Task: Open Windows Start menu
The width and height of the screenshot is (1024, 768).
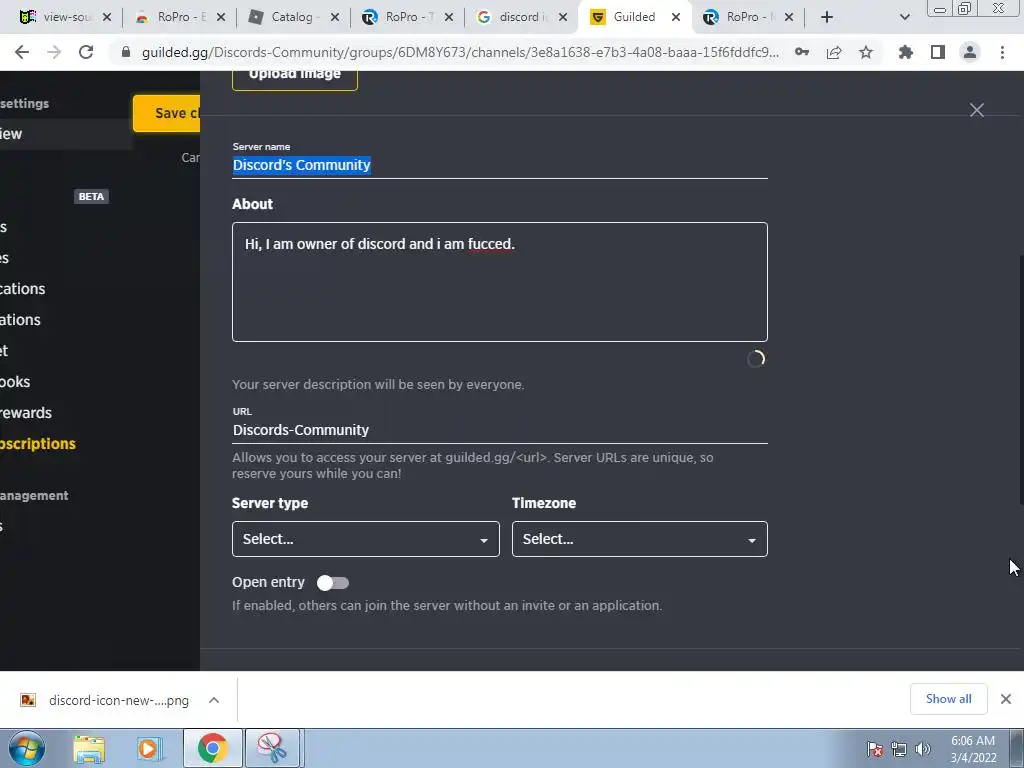Action: point(27,748)
